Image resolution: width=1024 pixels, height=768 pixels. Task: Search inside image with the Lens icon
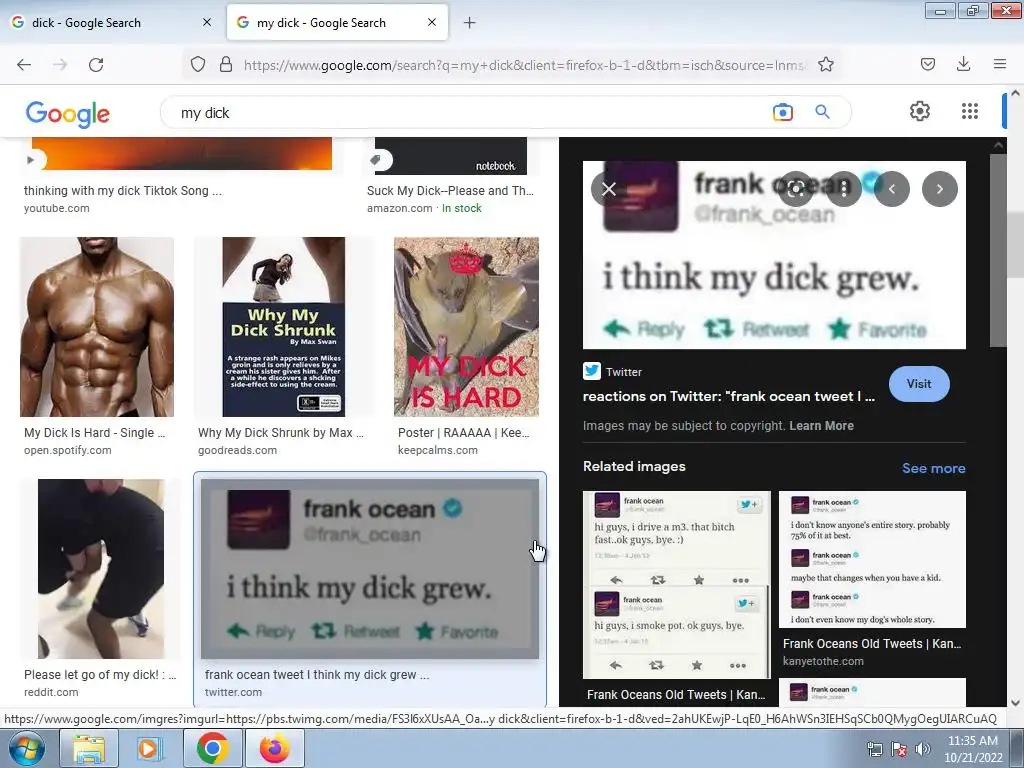796,189
